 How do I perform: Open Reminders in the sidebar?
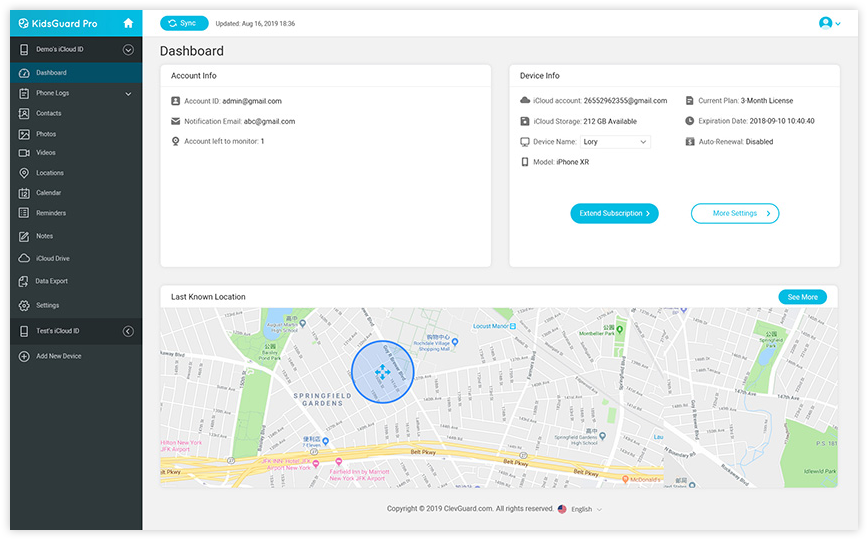pyautogui.click(x=76, y=213)
